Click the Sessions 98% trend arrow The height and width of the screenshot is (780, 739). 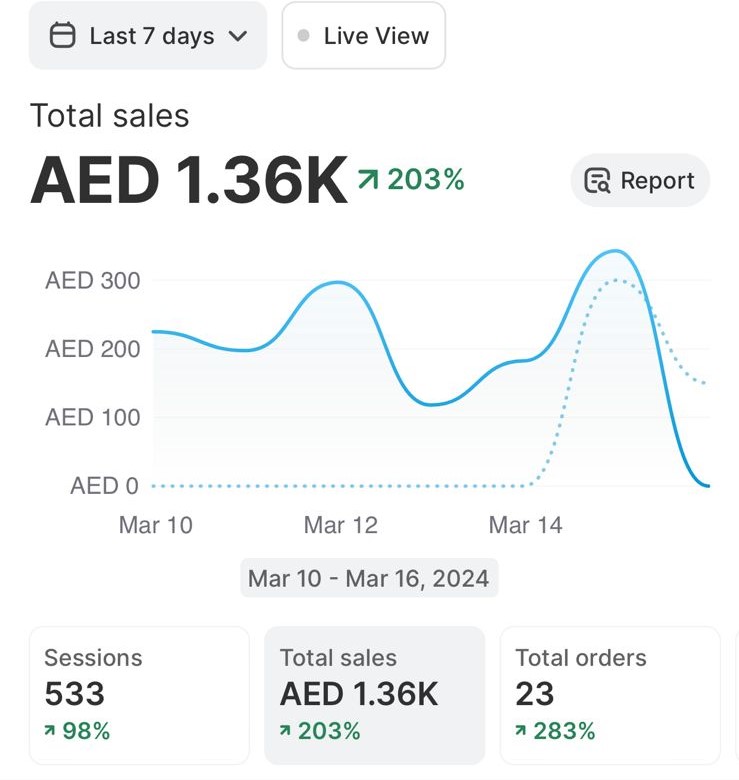pos(50,732)
